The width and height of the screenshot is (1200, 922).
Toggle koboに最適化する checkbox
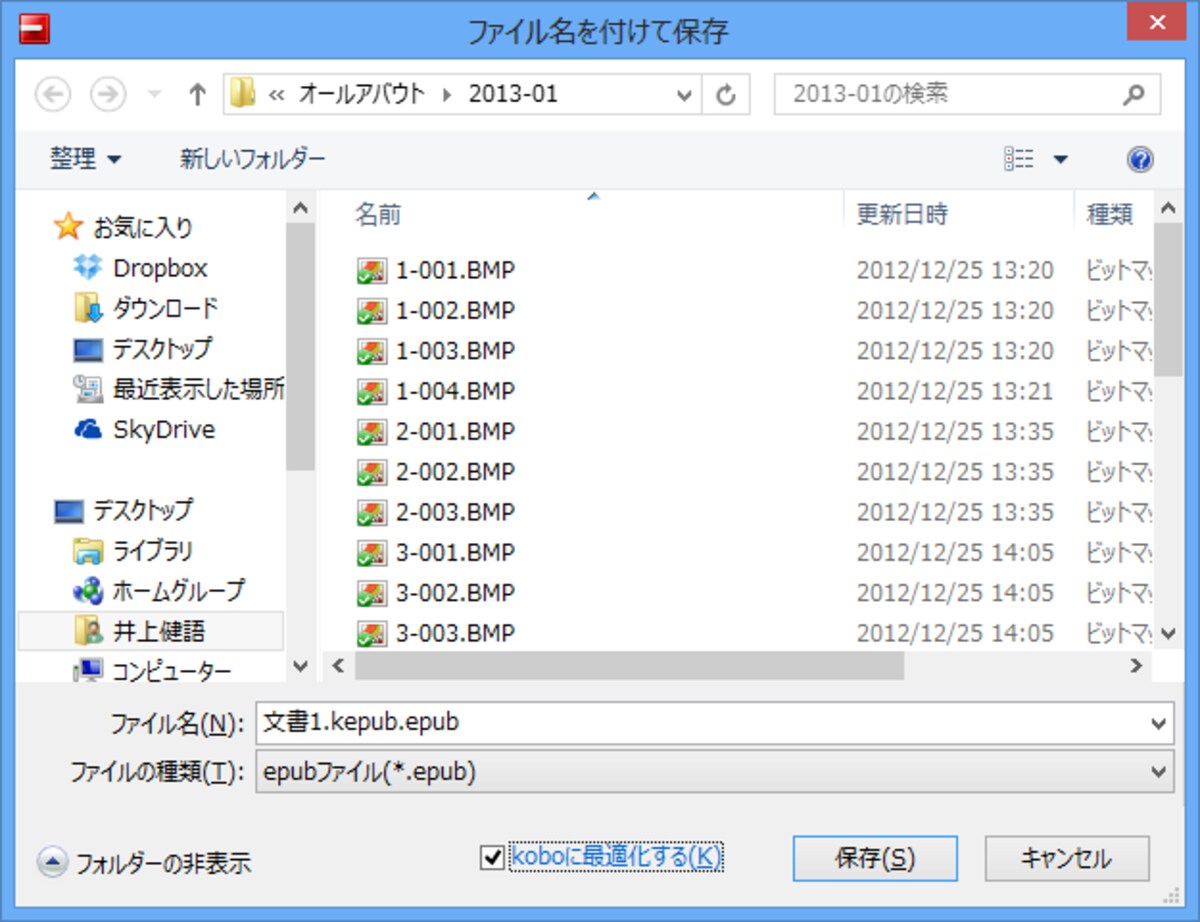[x=492, y=857]
